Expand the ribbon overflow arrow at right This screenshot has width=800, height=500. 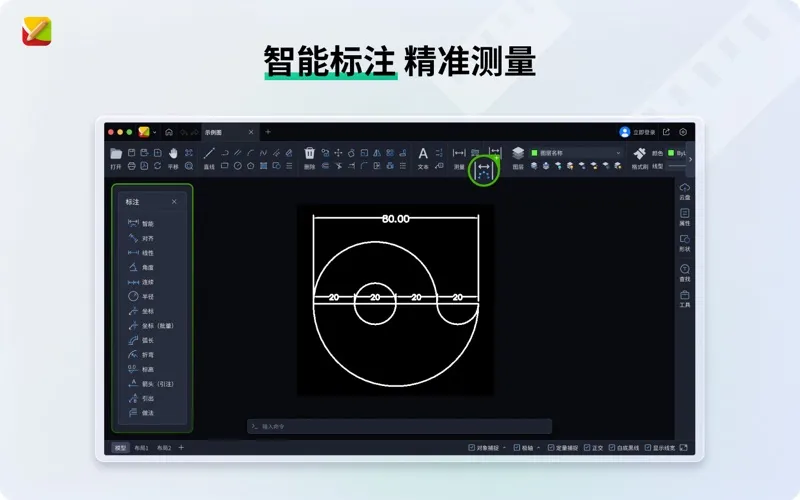690,159
